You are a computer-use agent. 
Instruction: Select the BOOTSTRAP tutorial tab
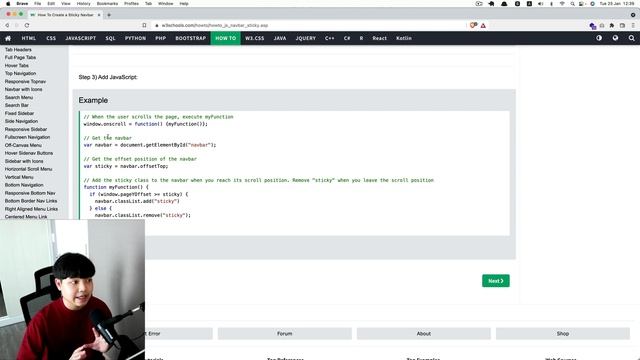(191, 38)
